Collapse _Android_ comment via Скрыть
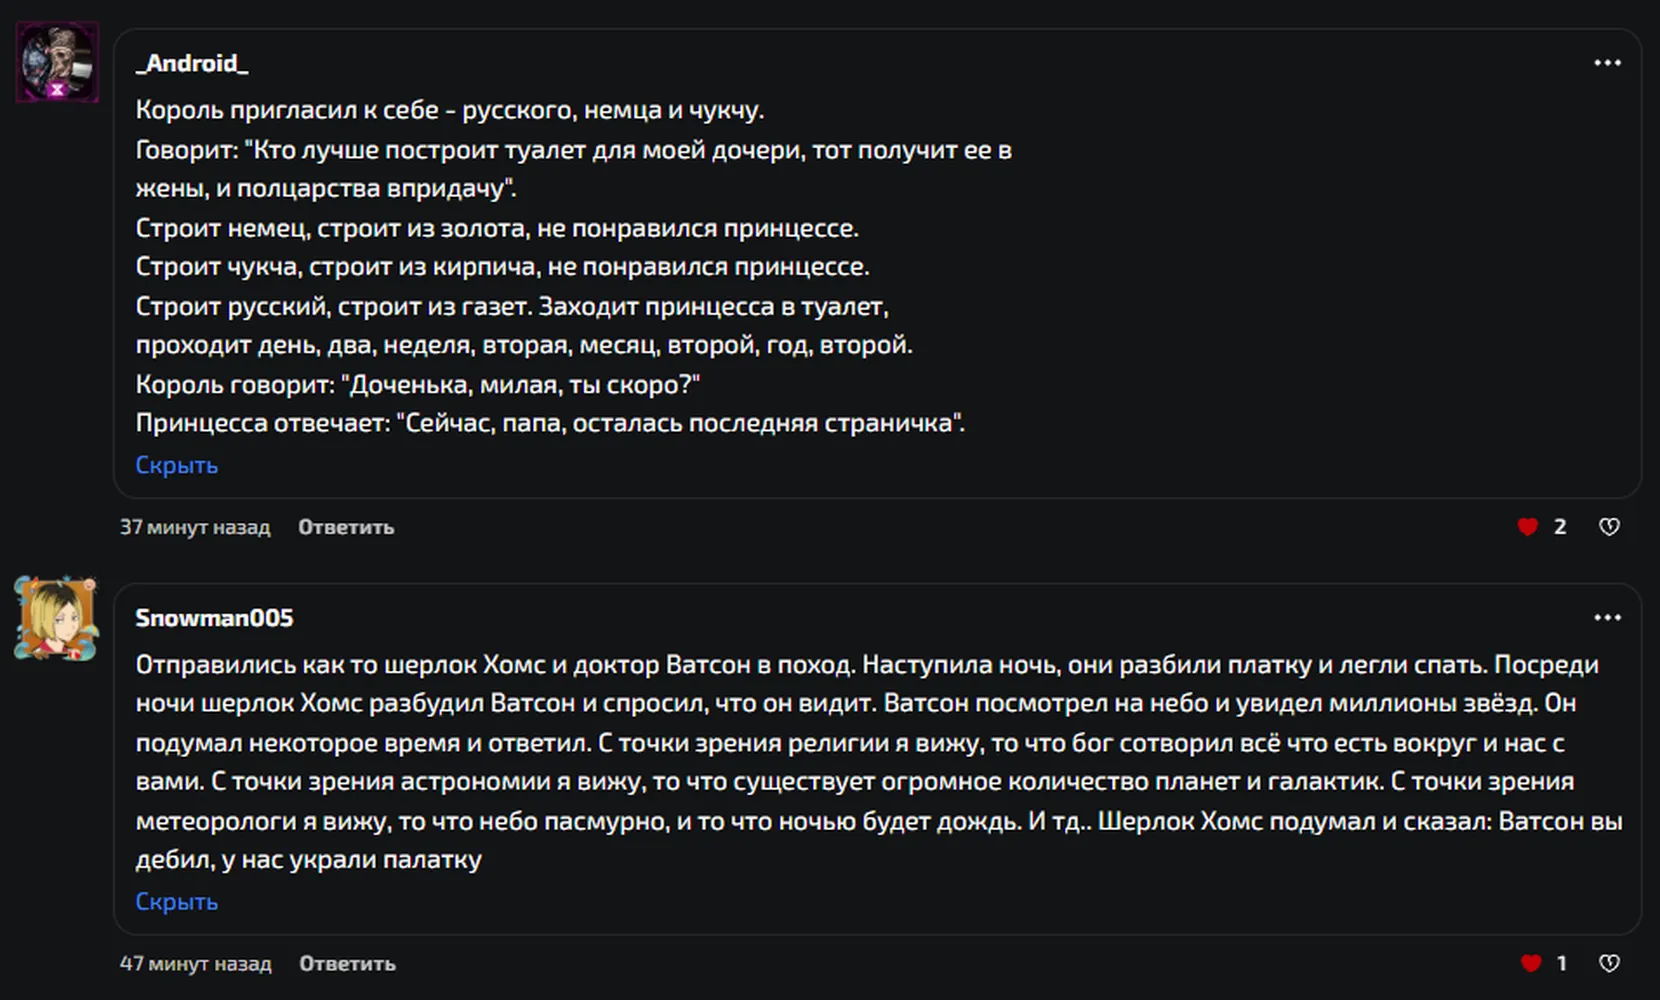 click(x=177, y=465)
